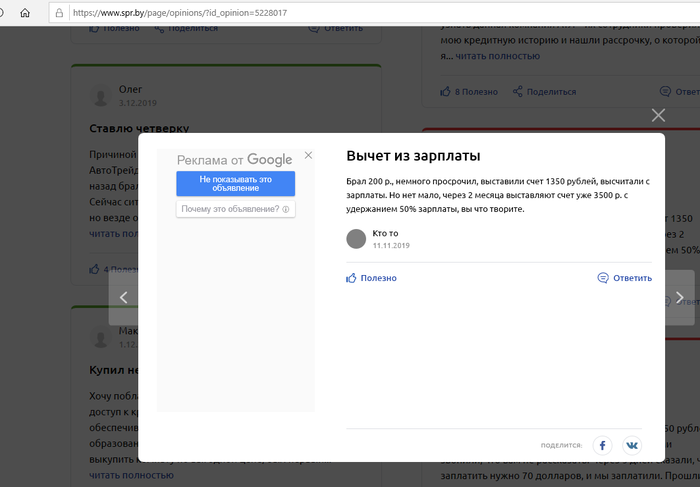
Task: Share review on Facebook
Action: 602,445
